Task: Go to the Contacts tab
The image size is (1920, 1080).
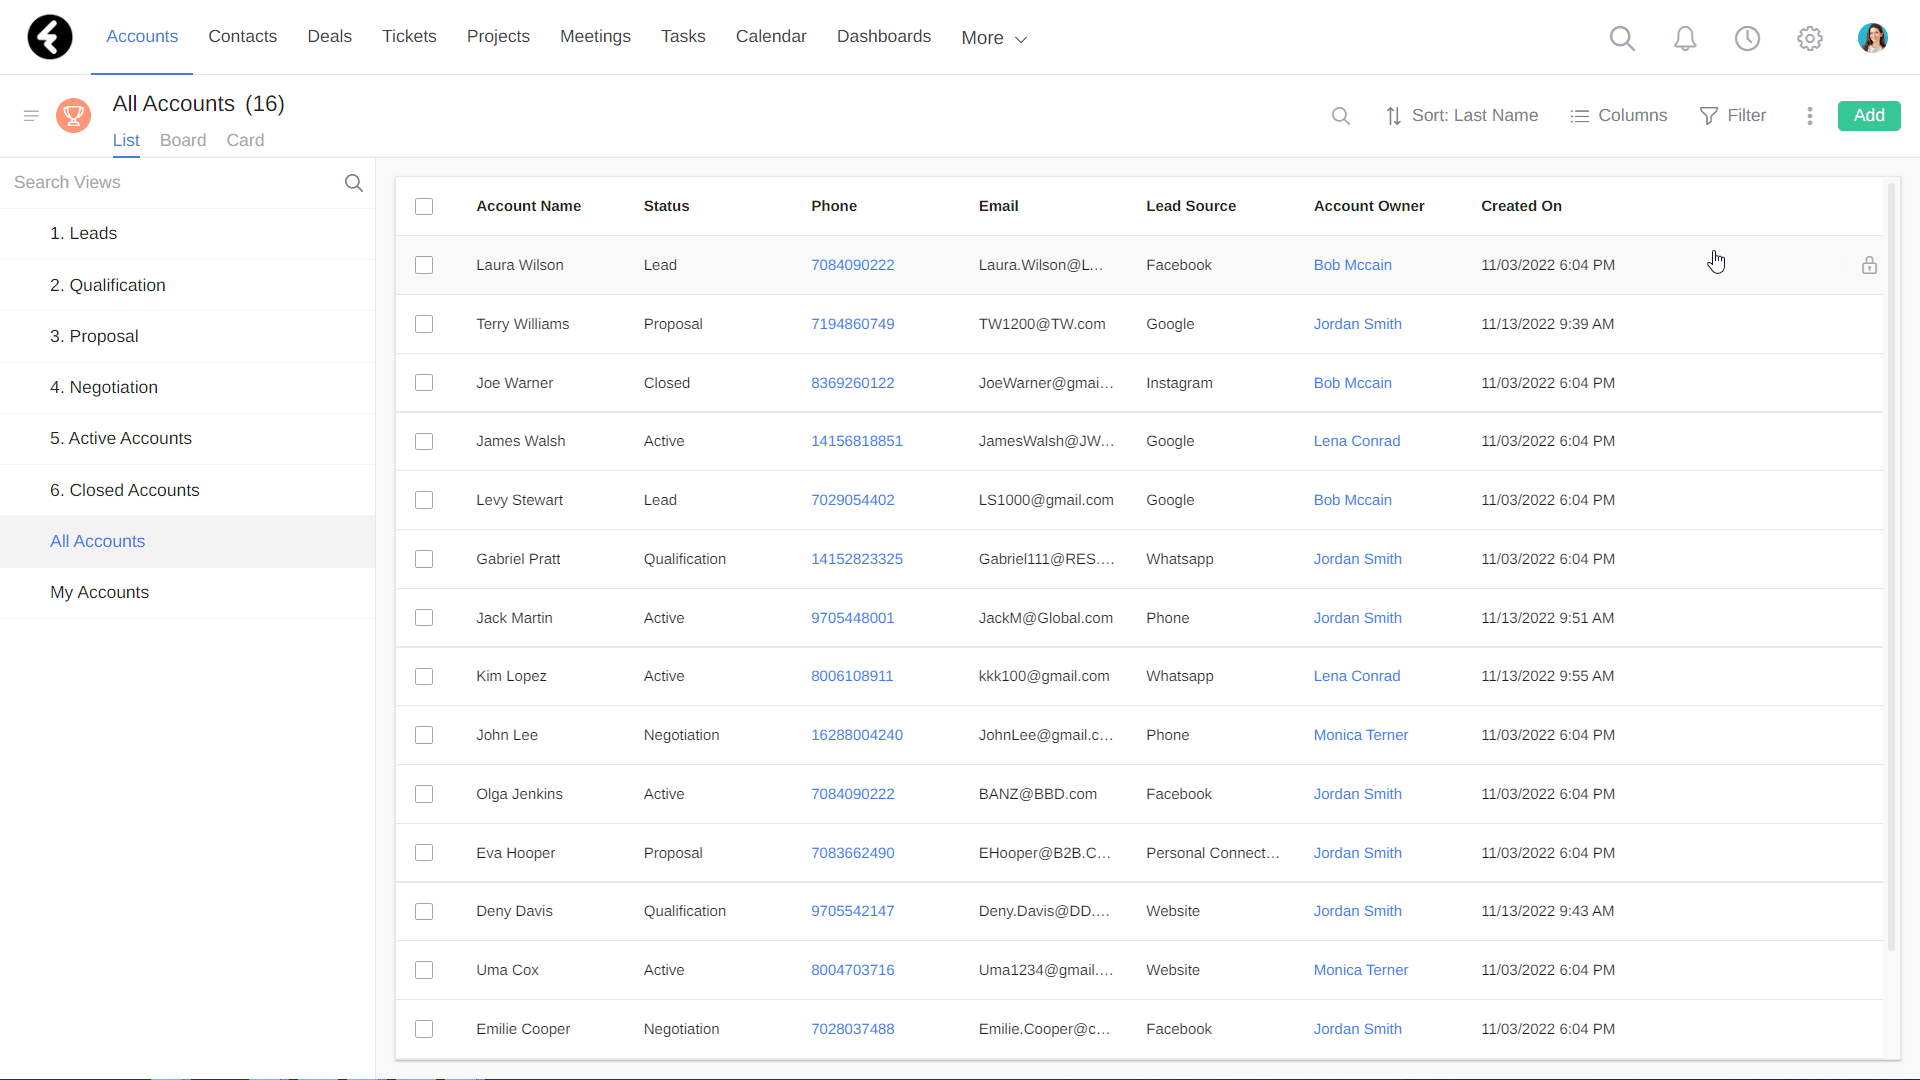Action: click(242, 36)
